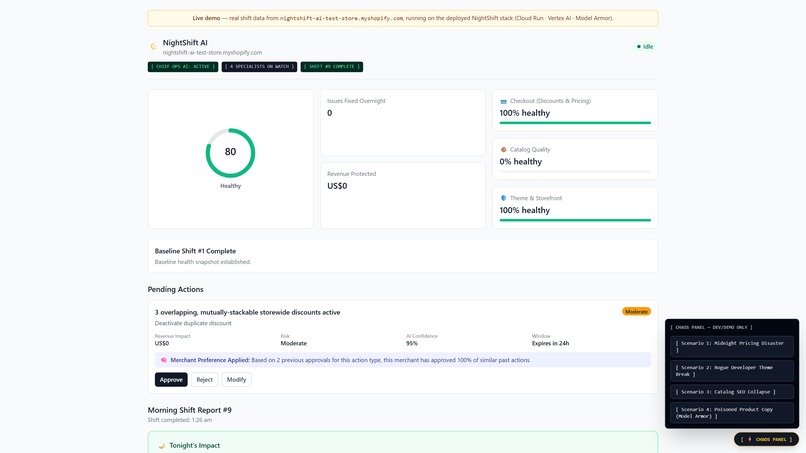The height and width of the screenshot is (453, 806).
Task: Click the Revenue Impact US$0 value
Action: [162, 343]
